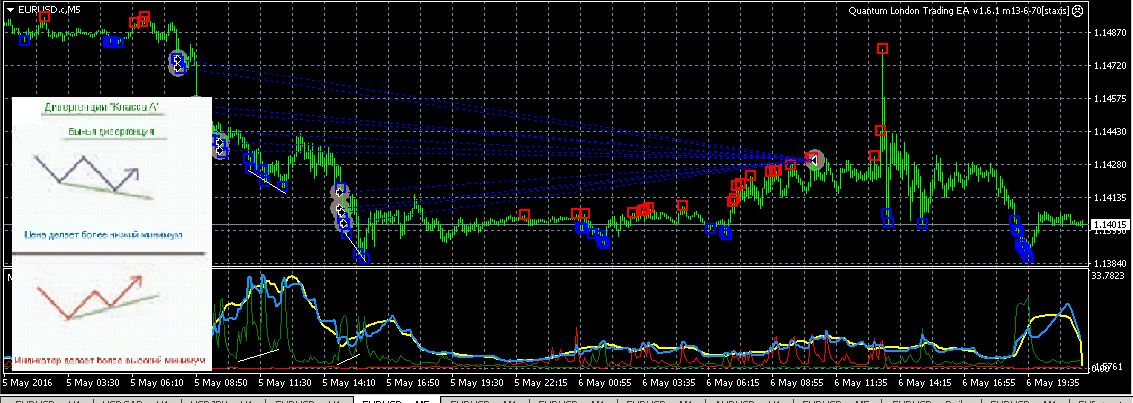Click the 'Дивергенции Класса А' title text
The image size is (1133, 403).
coord(101,108)
